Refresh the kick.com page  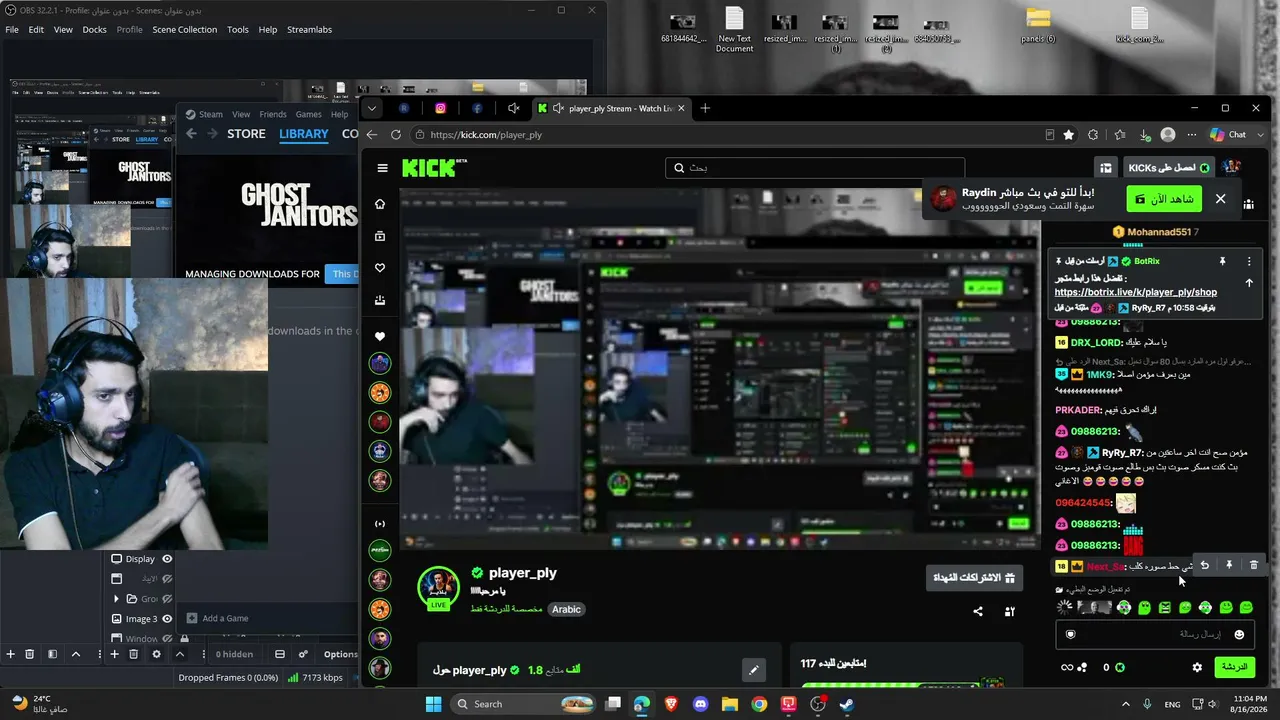(396, 134)
